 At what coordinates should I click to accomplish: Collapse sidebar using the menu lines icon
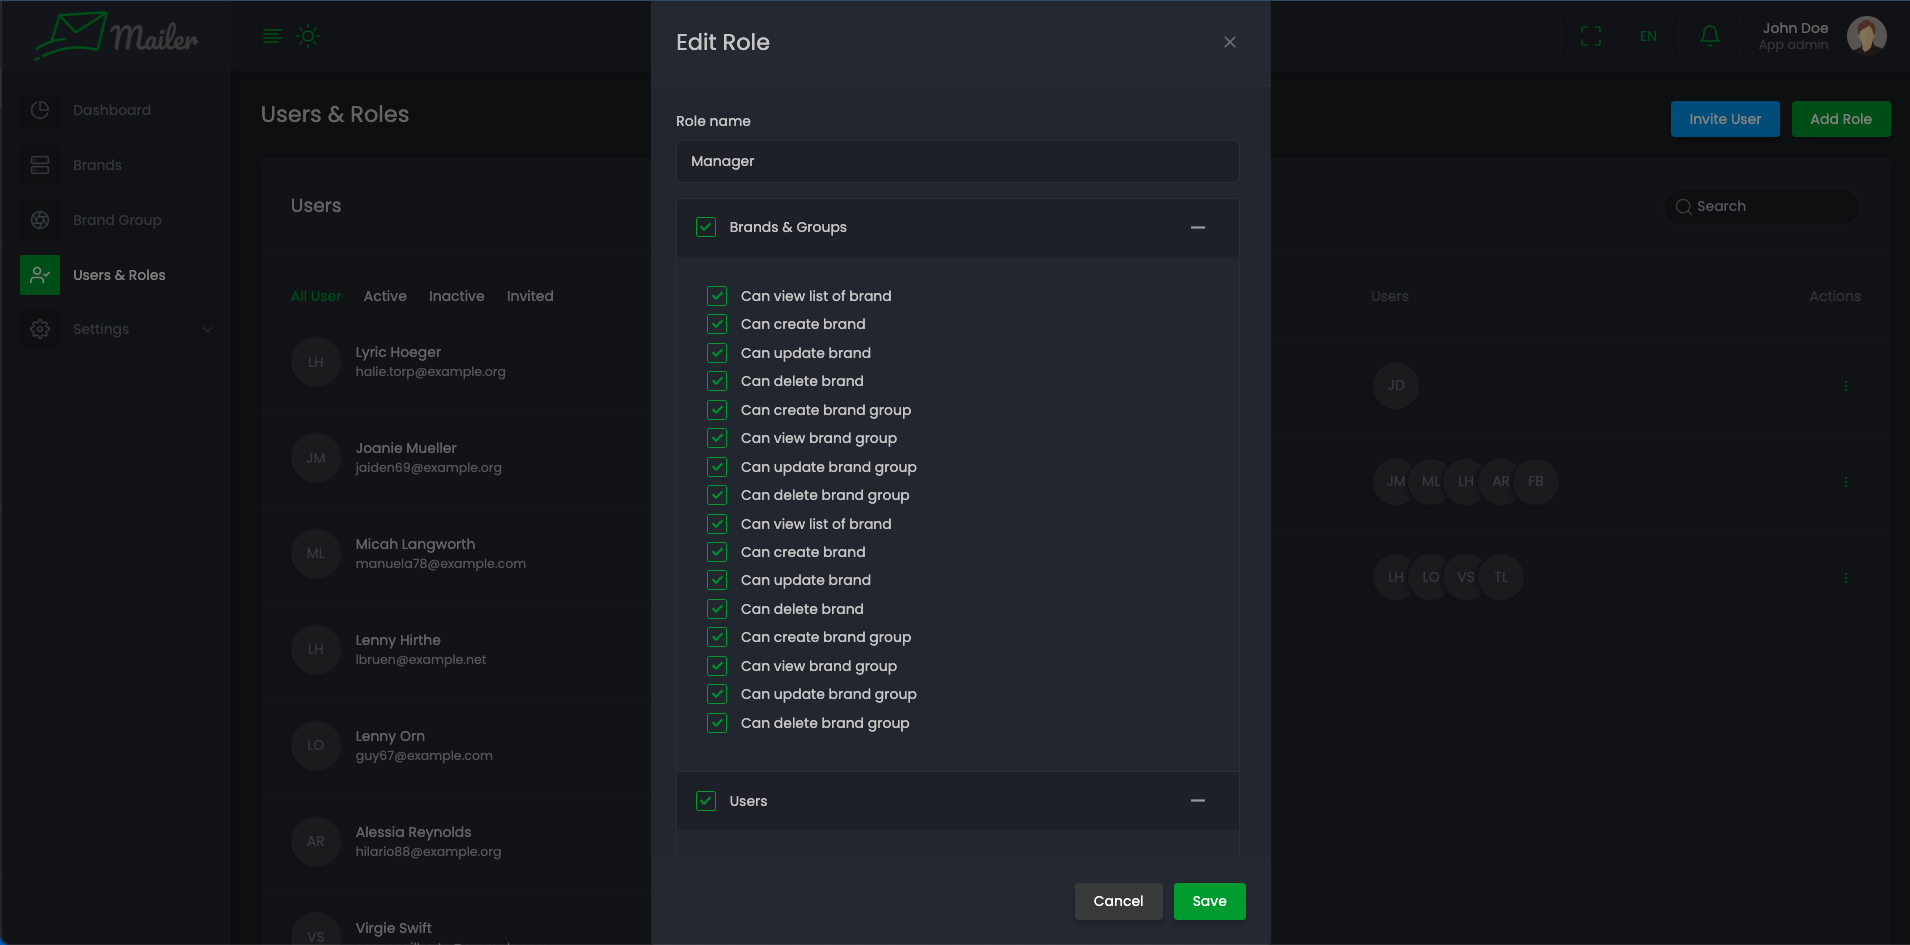click(272, 37)
